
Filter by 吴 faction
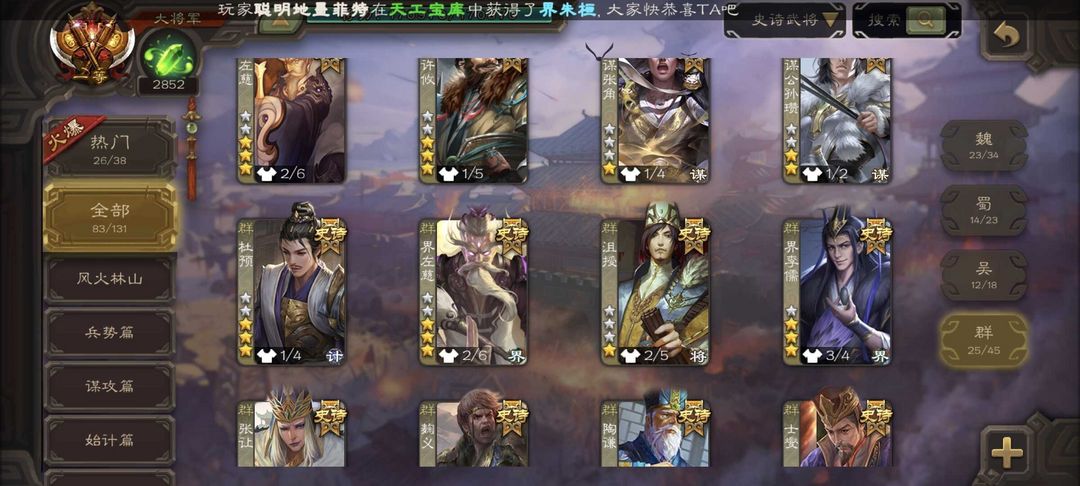(x=984, y=275)
